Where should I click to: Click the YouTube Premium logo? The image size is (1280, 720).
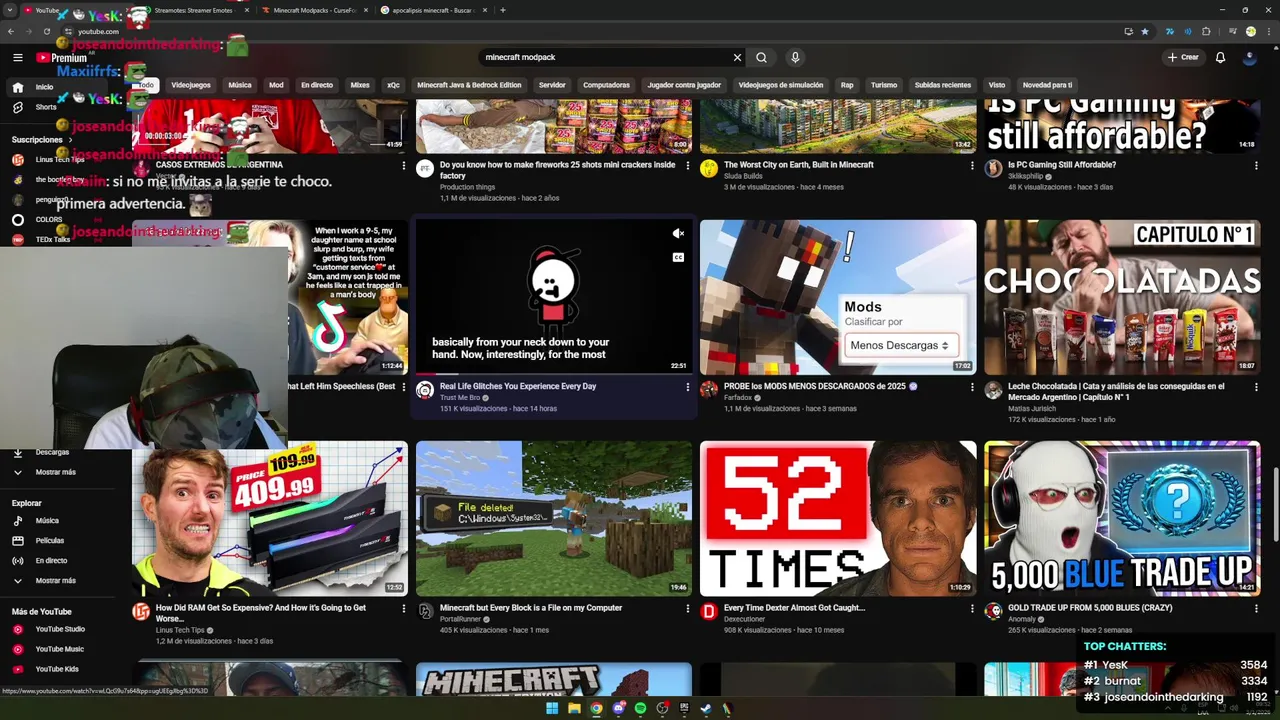[62, 57]
